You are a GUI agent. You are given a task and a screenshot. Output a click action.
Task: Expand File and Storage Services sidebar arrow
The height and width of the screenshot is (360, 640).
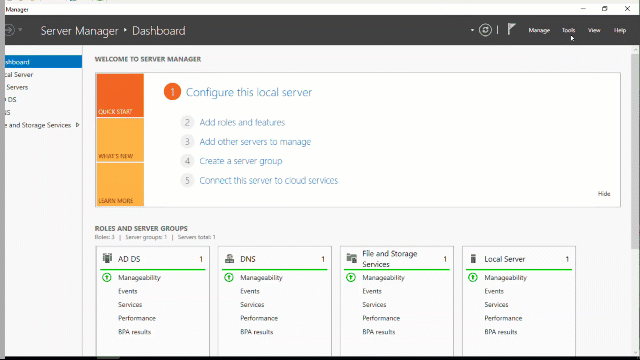(x=77, y=125)
